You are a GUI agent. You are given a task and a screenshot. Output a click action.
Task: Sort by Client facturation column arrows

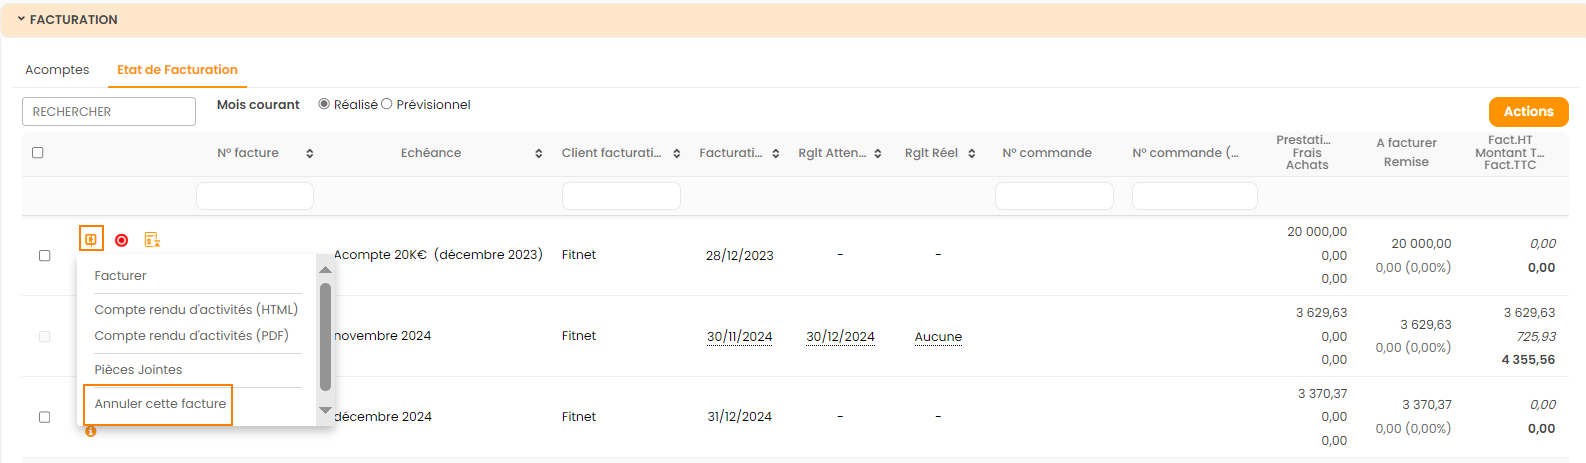click(677, 154)
